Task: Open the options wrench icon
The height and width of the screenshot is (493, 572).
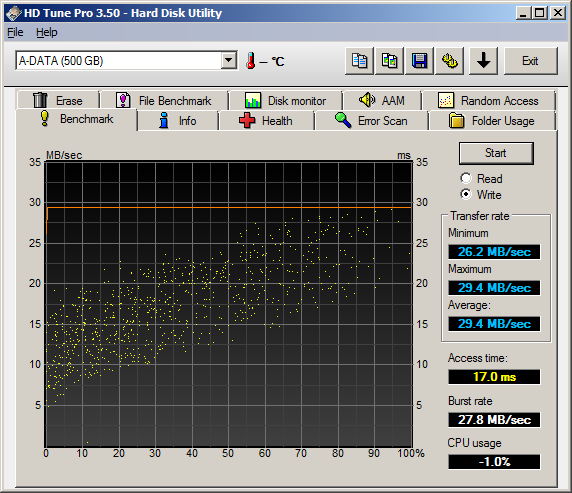Action: pyautogui.click(x=449, y=61)
